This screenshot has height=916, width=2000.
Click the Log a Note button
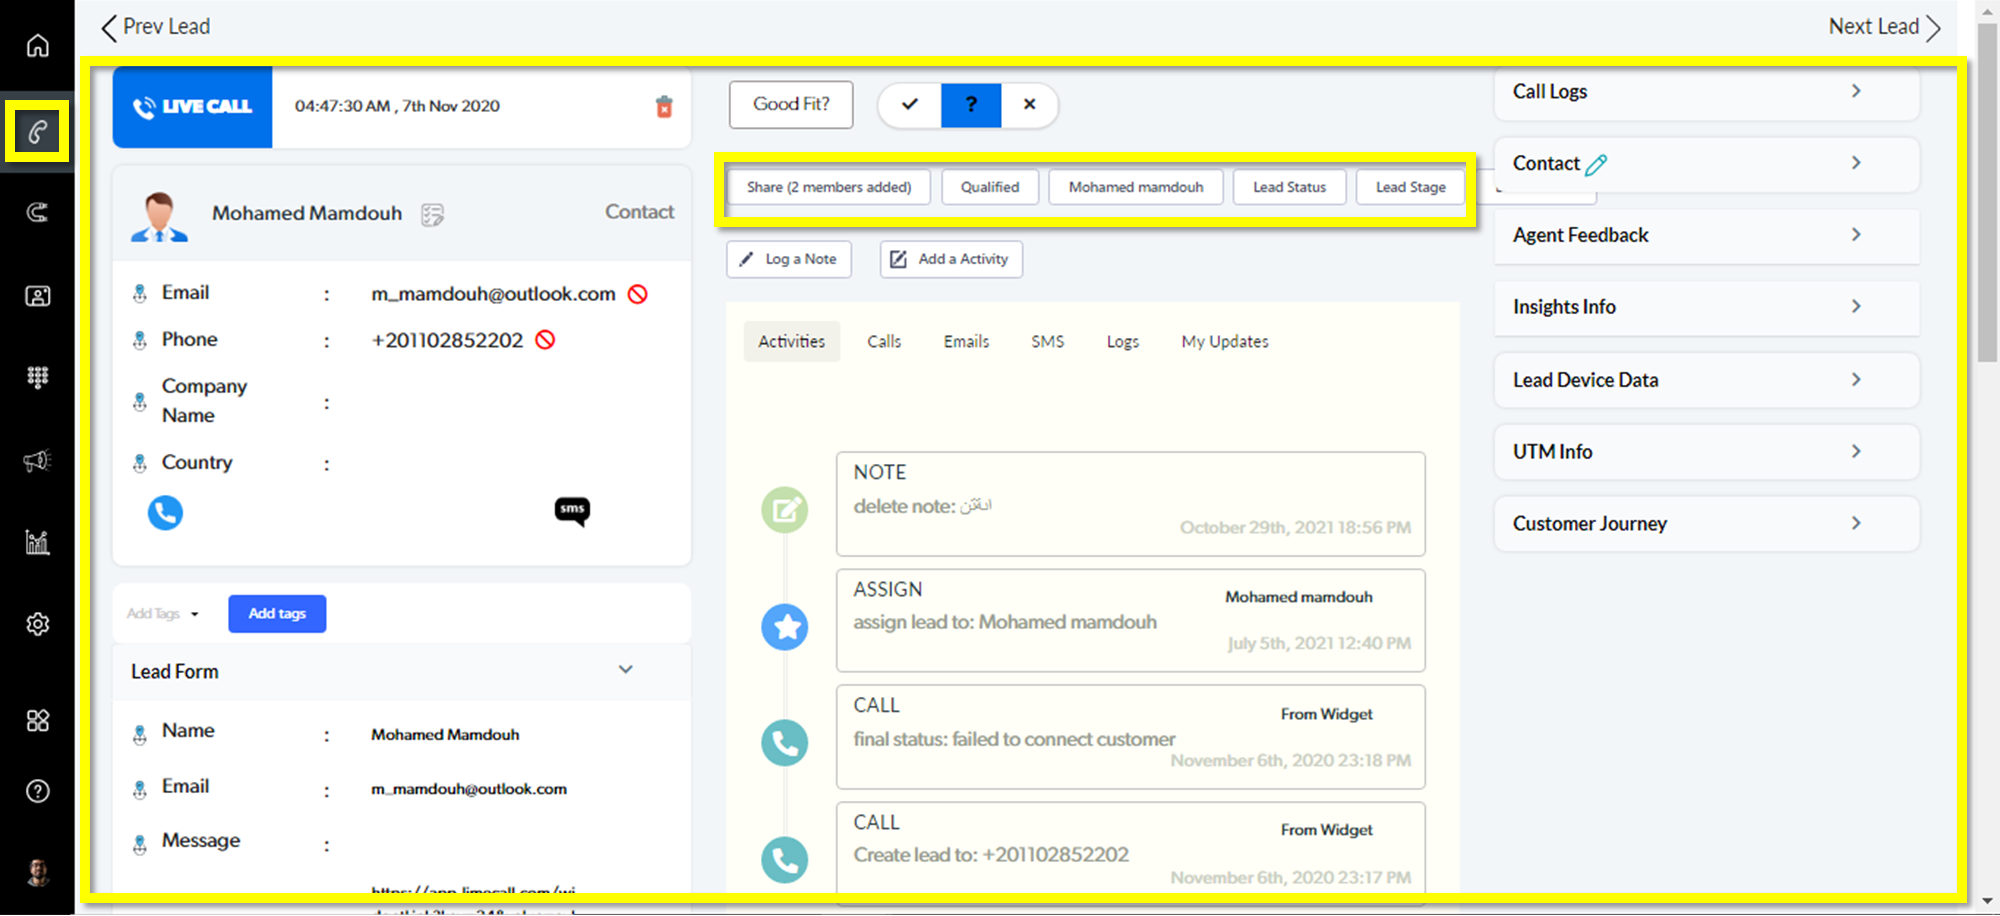(788, 259)
